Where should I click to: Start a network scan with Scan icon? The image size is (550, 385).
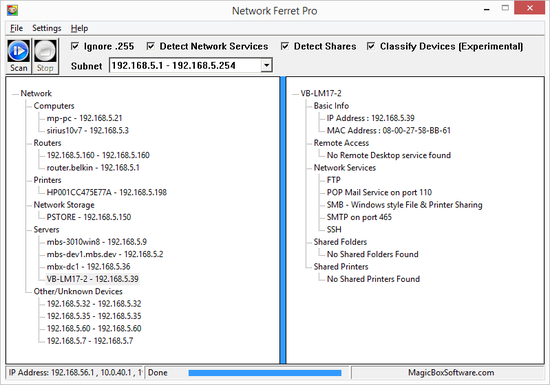(18, 56)
